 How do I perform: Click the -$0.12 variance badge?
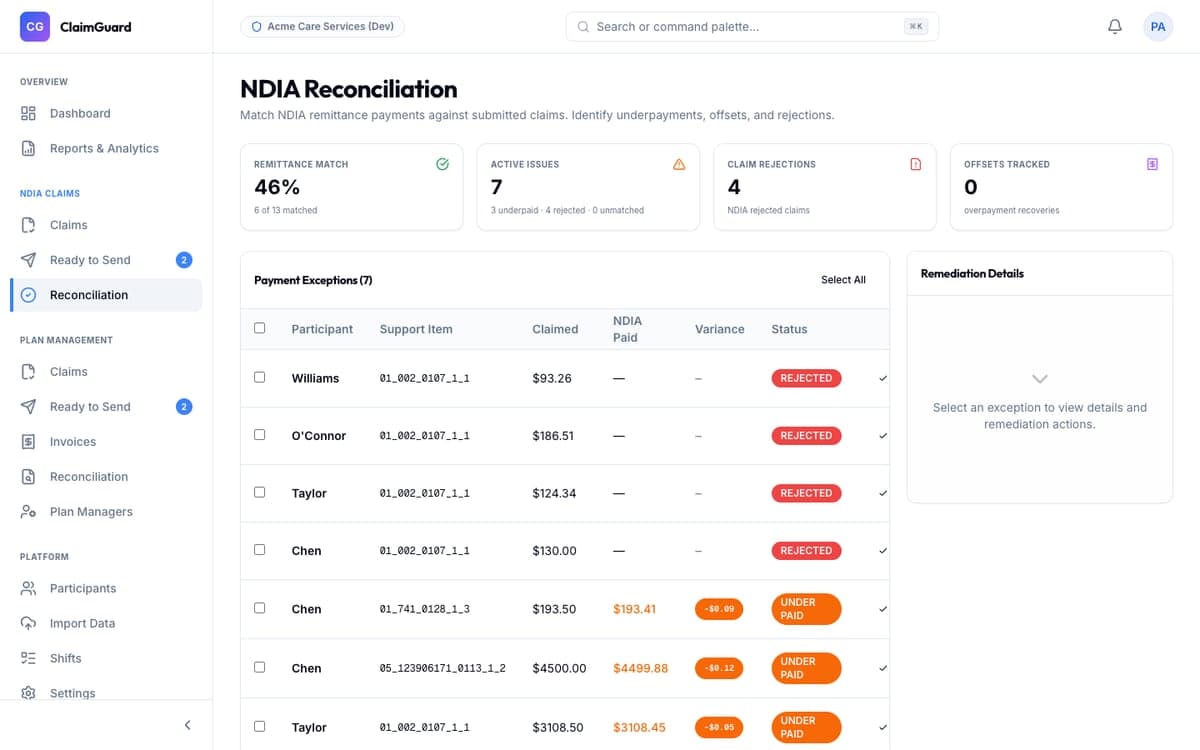(719, 668)
